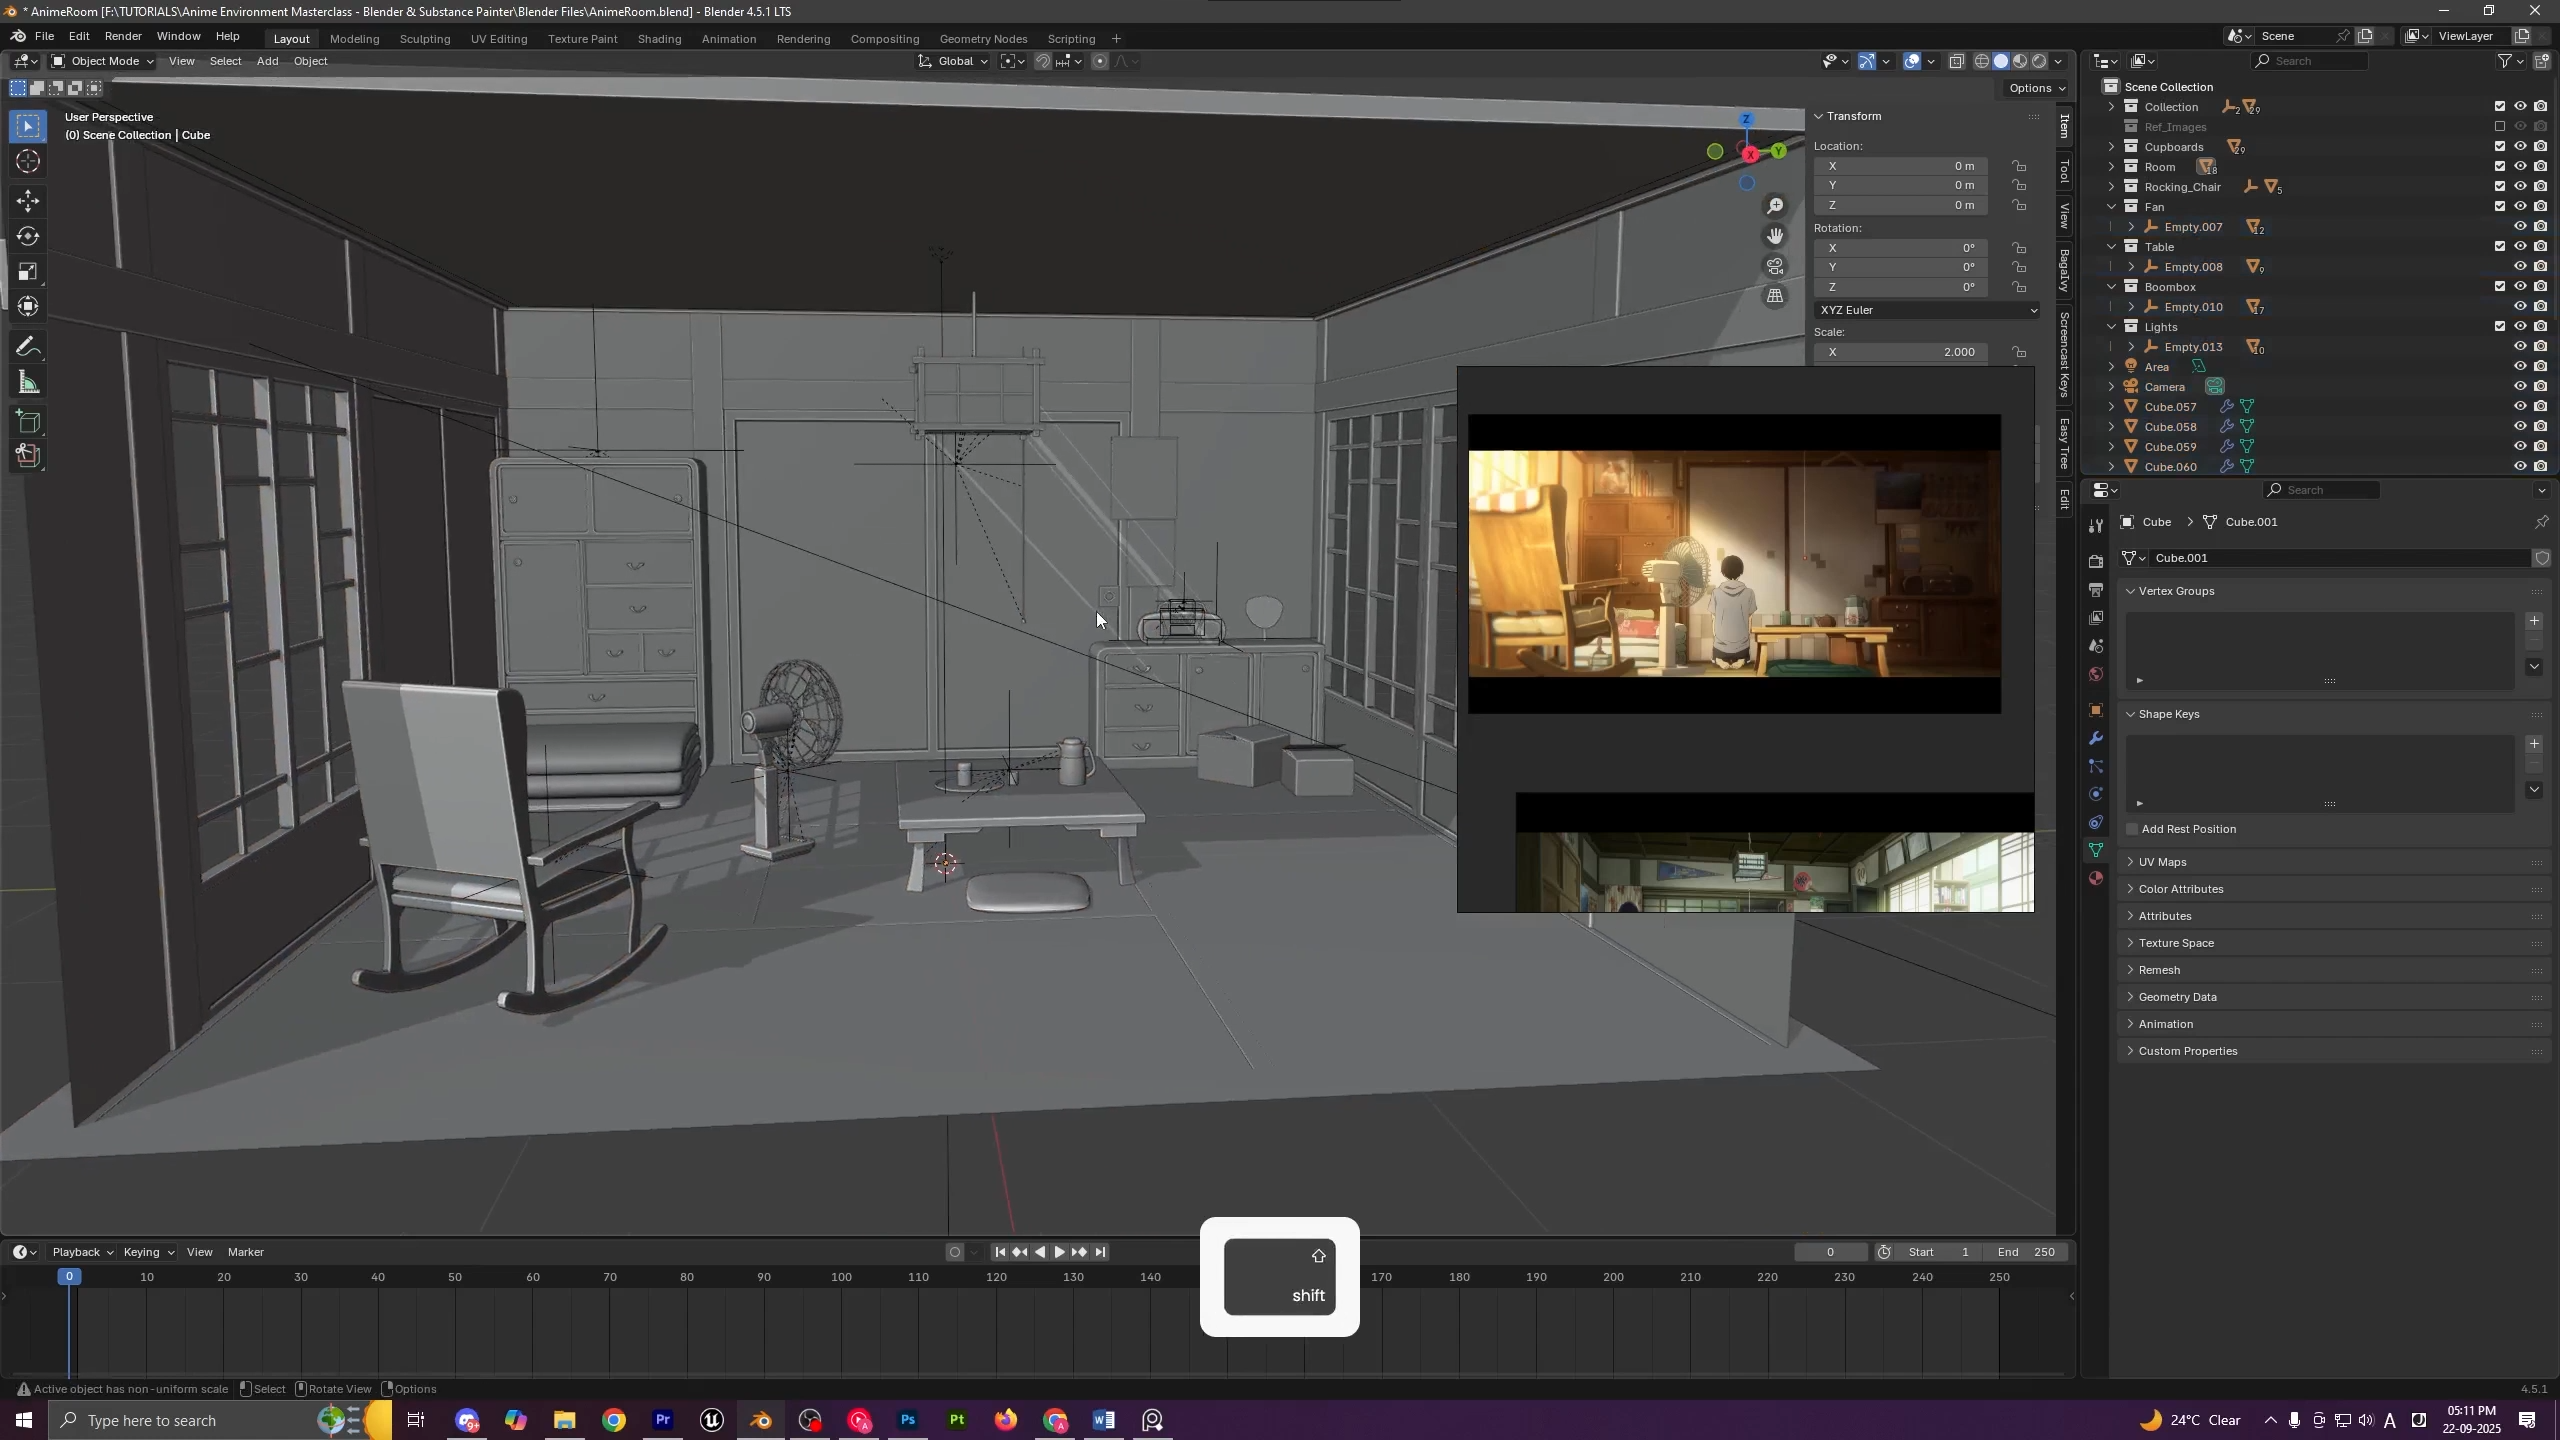Open the Object Mode dropdown

(103, 61)
